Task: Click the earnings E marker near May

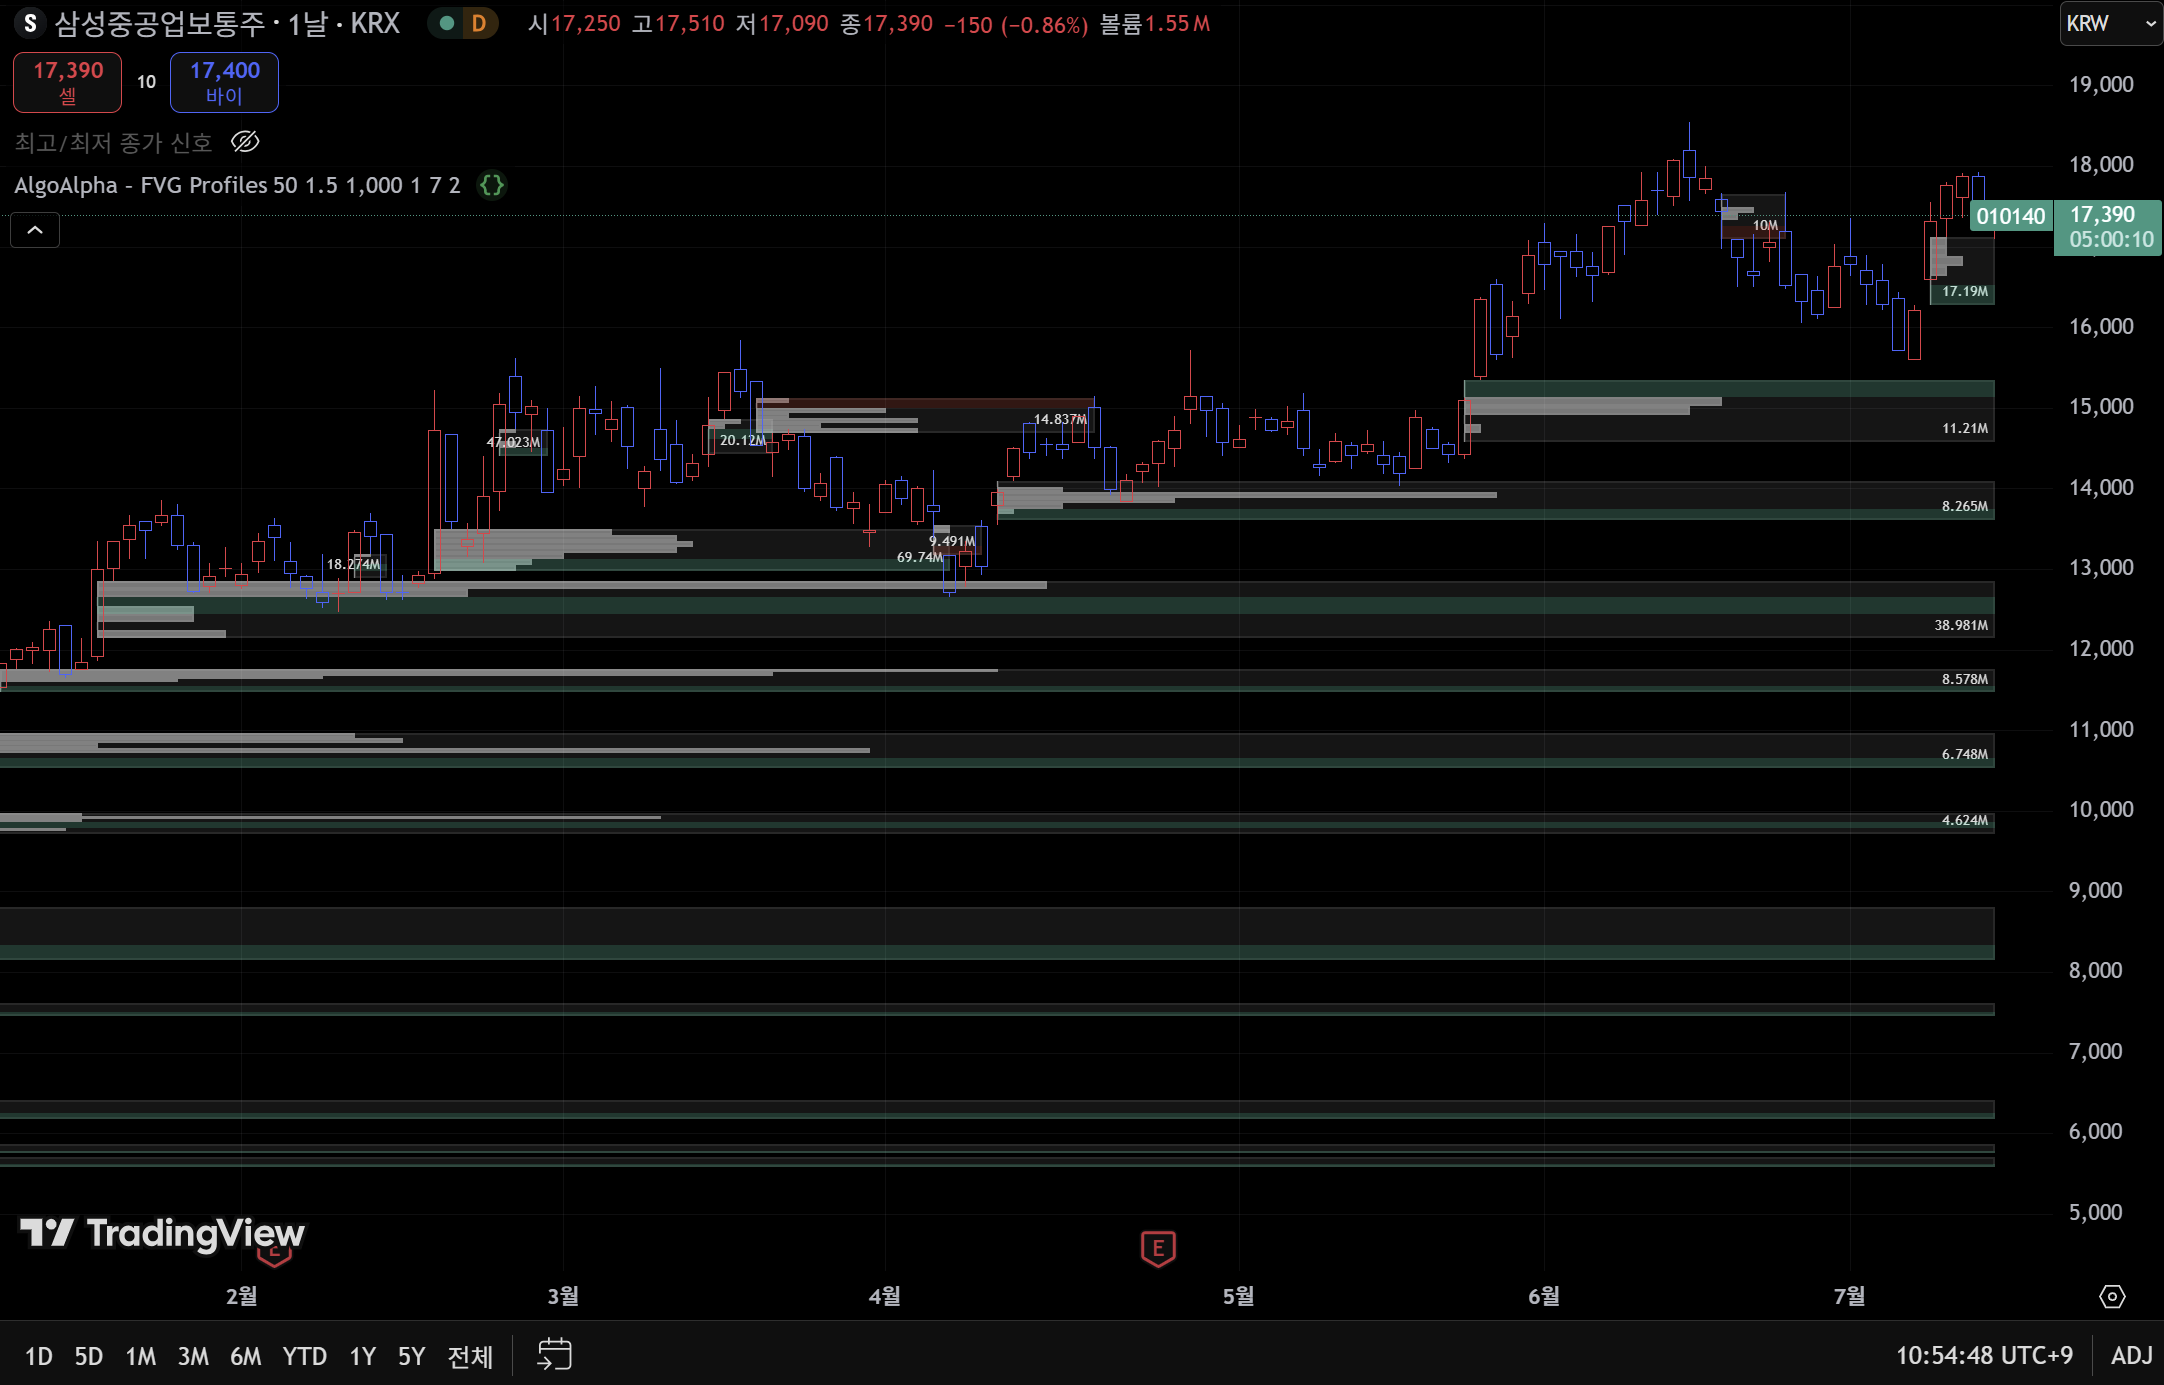Action: pyautogui.click(x=1158, y=1248)
